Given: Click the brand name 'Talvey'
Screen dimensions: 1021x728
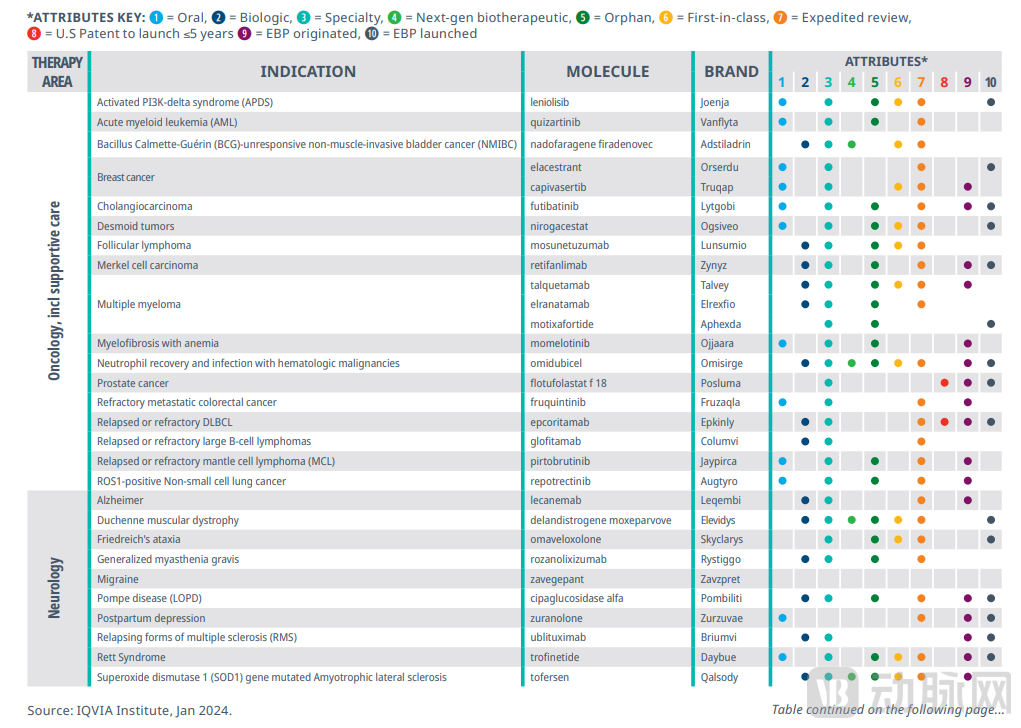Looking at the screenshot, I should point(715,285).
